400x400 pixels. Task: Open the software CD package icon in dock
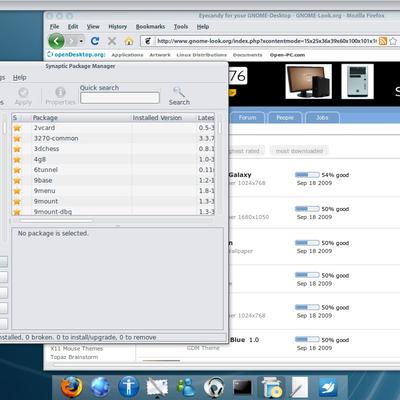[272, 388]
